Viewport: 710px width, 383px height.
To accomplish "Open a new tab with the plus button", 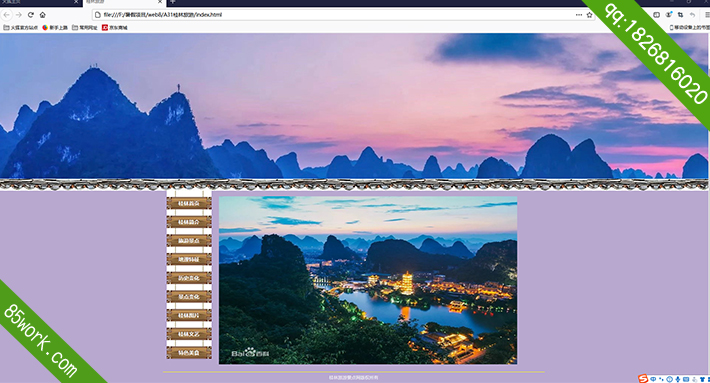I will (173, 2).
